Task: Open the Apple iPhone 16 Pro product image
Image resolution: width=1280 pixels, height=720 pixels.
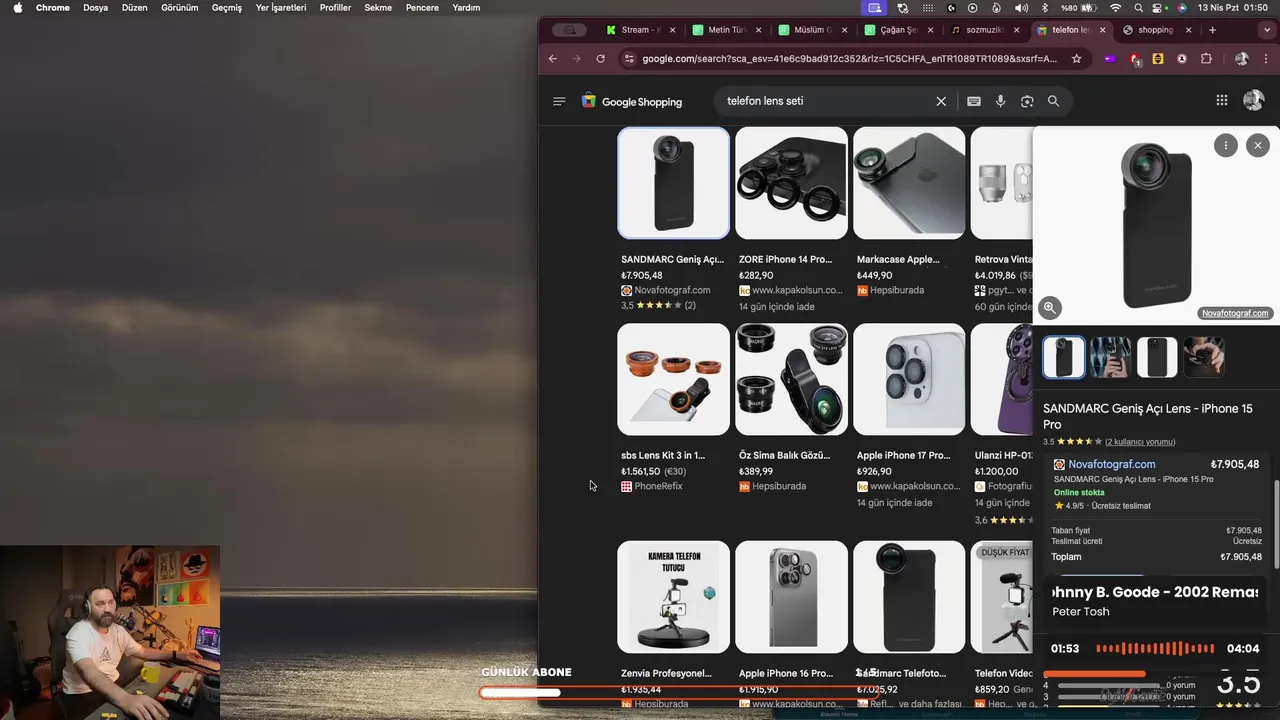Action: (791, 597)
